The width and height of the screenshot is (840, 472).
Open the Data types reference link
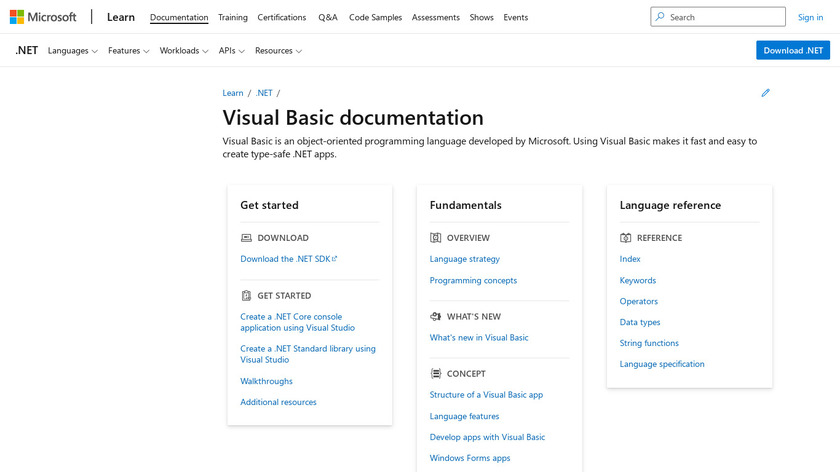(640, 322)
